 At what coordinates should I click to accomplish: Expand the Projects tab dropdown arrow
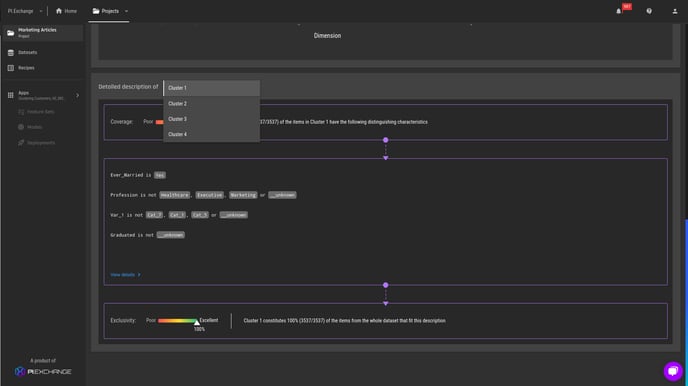tap(126, 11)
